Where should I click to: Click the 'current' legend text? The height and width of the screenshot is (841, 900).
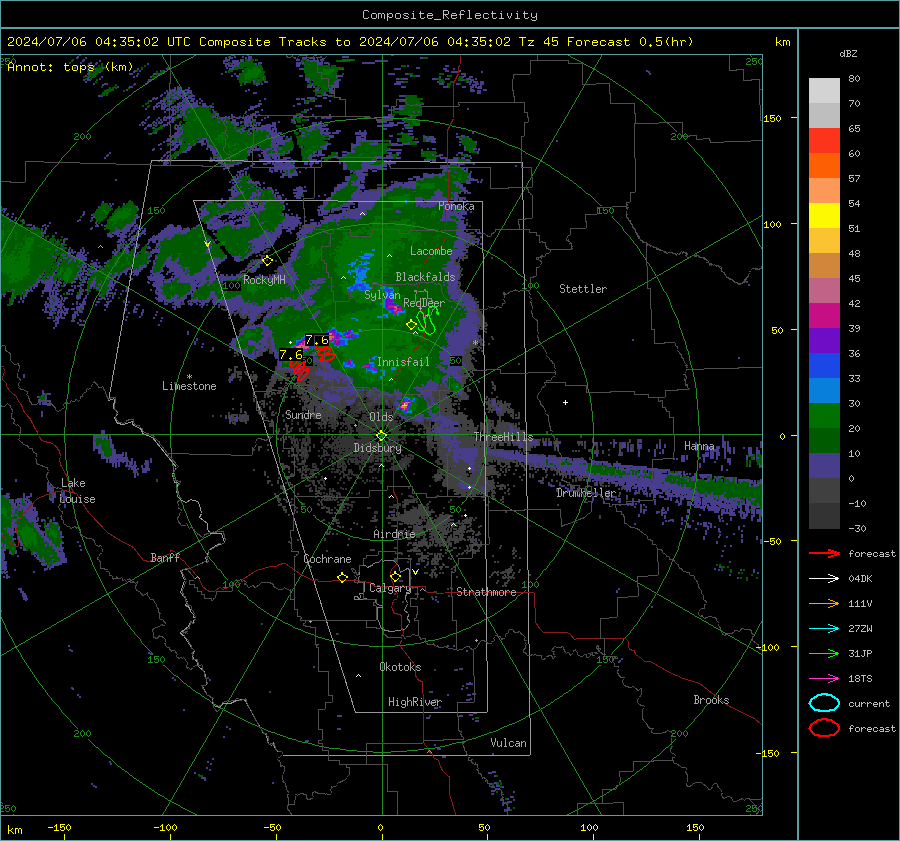[x=869, y=703]
